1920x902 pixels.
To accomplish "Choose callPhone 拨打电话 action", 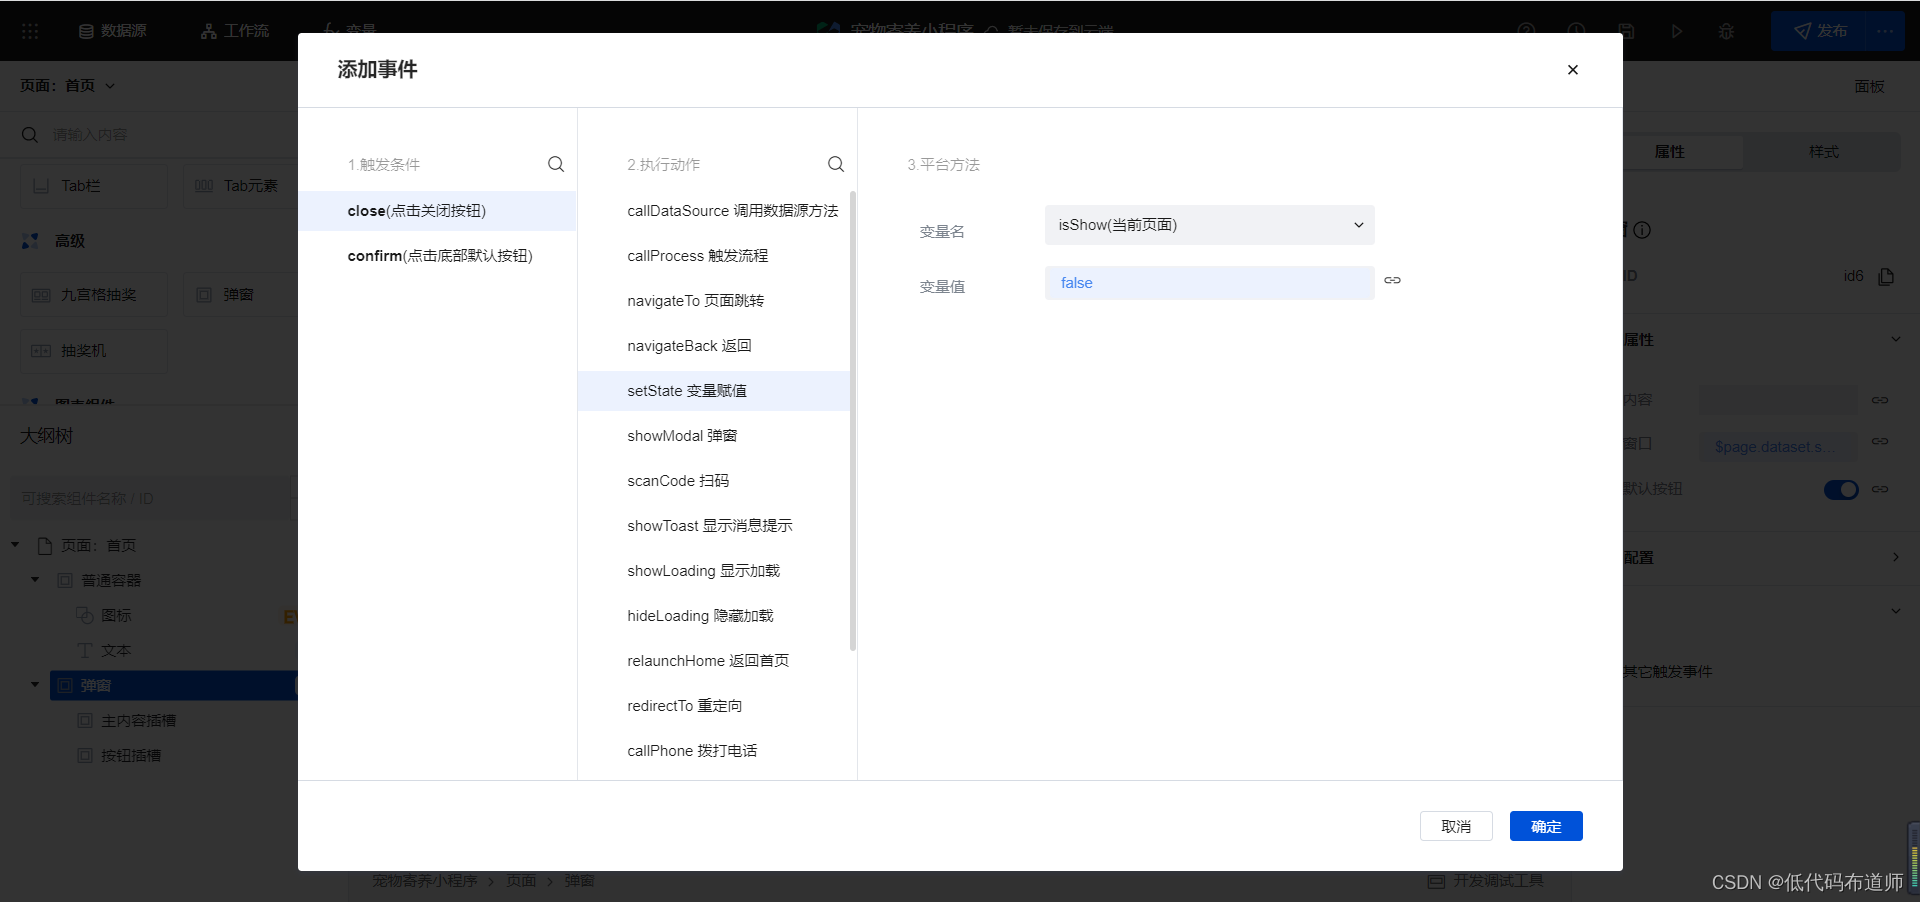I will tap(713, 751).
